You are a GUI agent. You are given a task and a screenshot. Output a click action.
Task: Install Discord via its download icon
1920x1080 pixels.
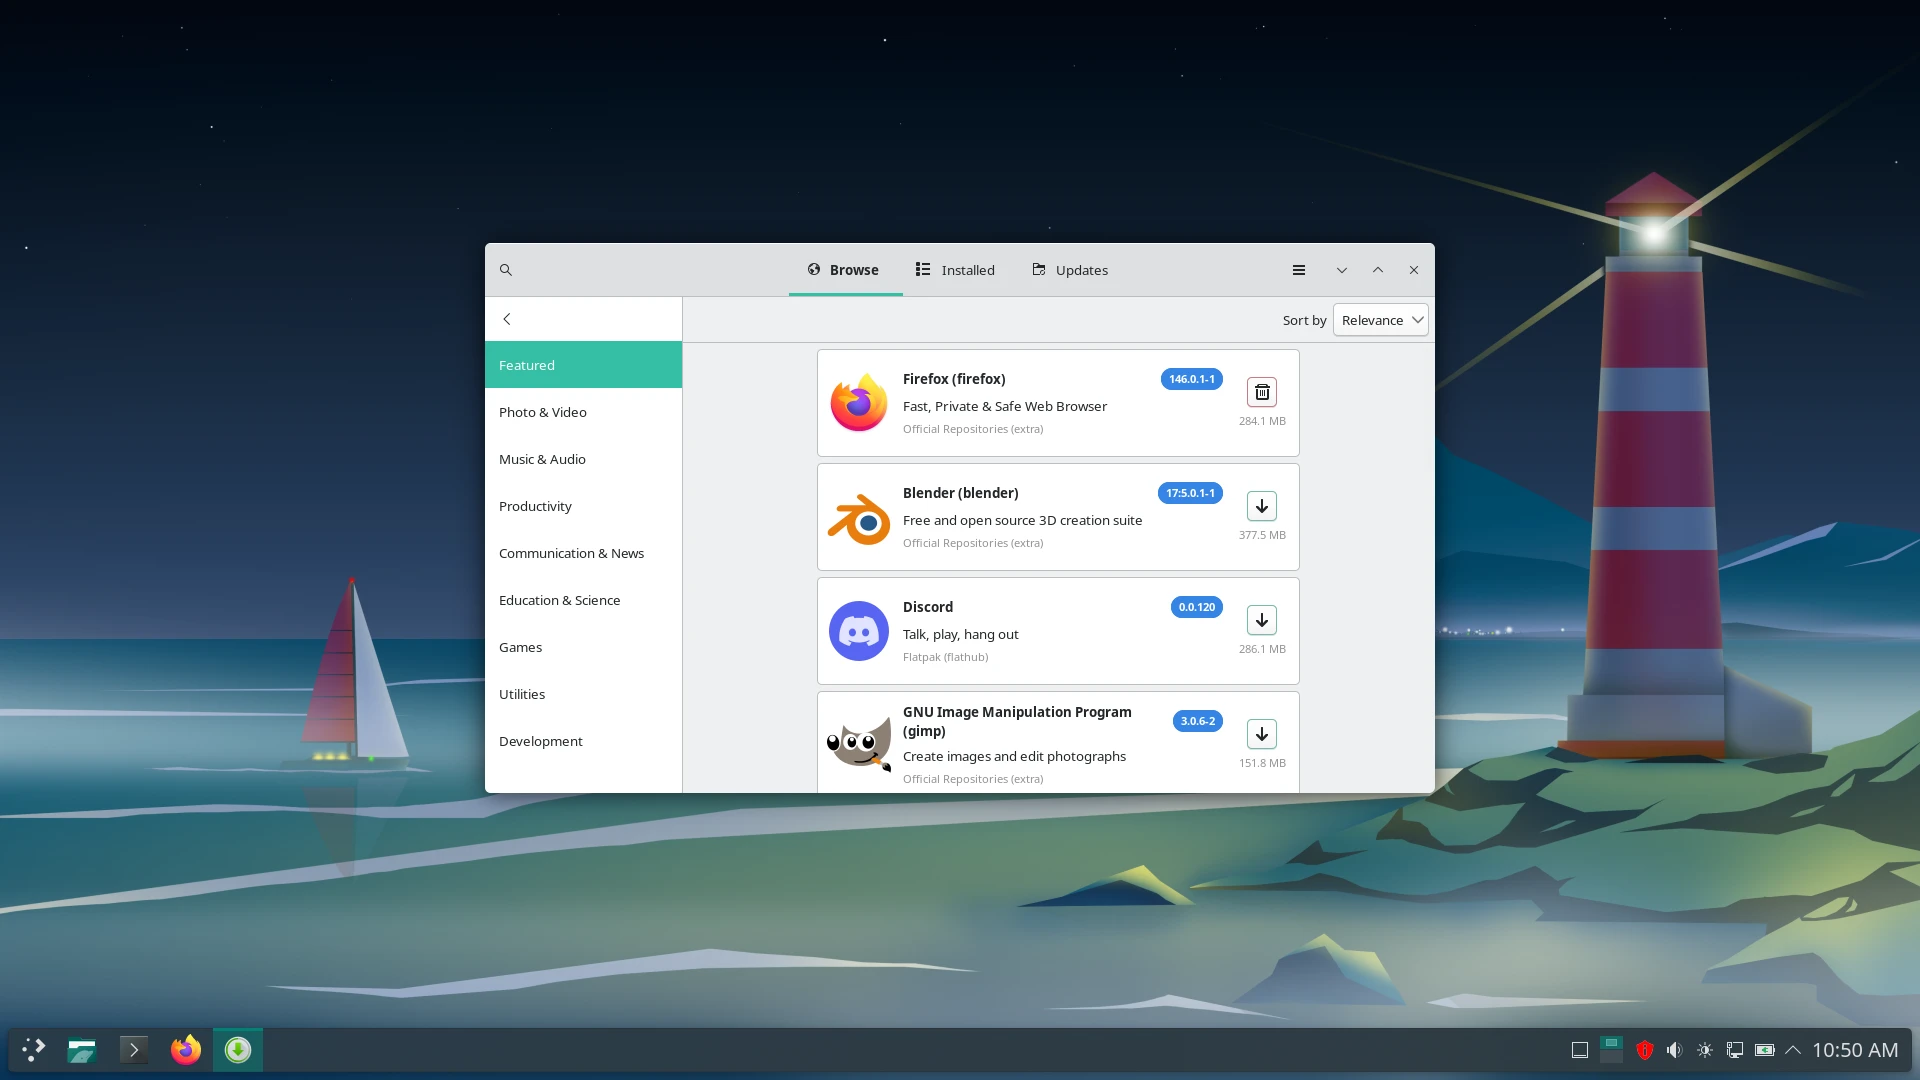1261,620
